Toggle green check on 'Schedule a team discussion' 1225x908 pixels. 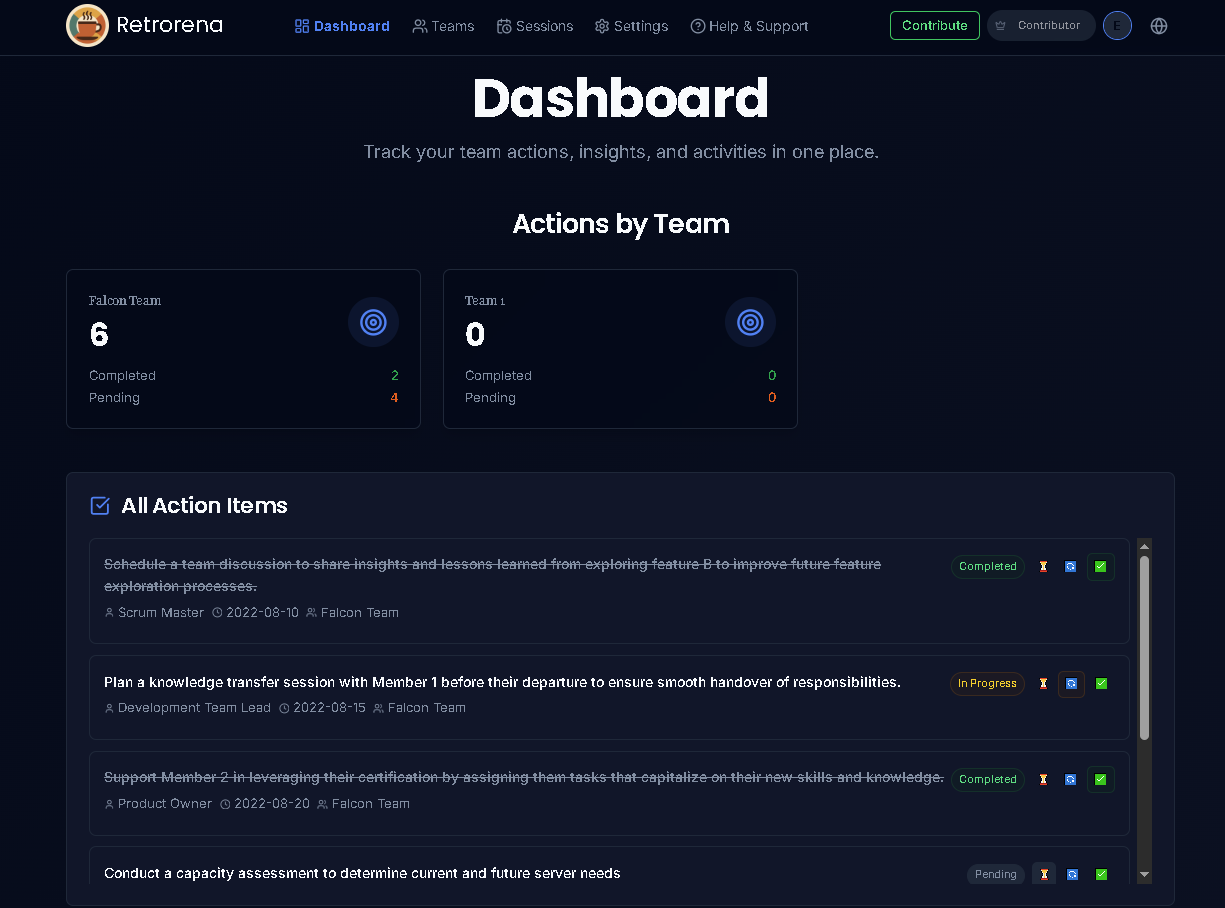(1101, 567)
